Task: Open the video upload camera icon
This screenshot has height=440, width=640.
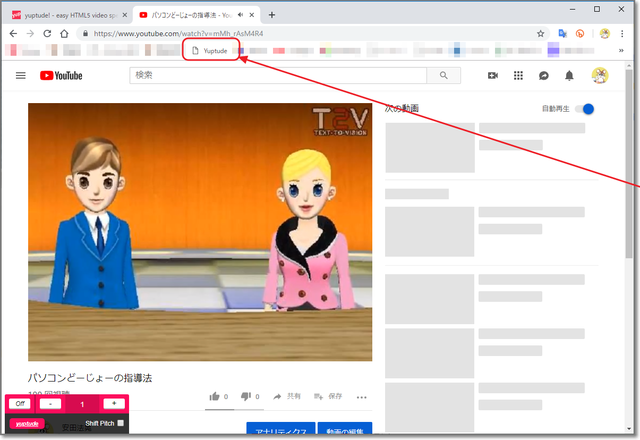Action: pos(492,75)
